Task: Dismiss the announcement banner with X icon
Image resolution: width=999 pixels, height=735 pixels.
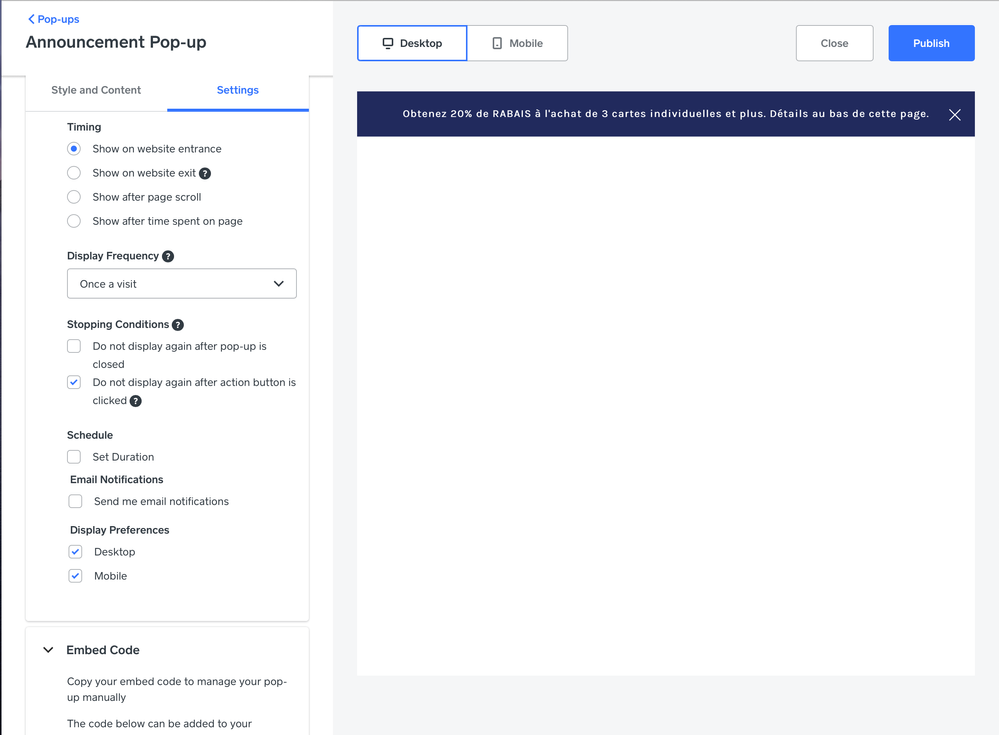Action: pos(954,115)
